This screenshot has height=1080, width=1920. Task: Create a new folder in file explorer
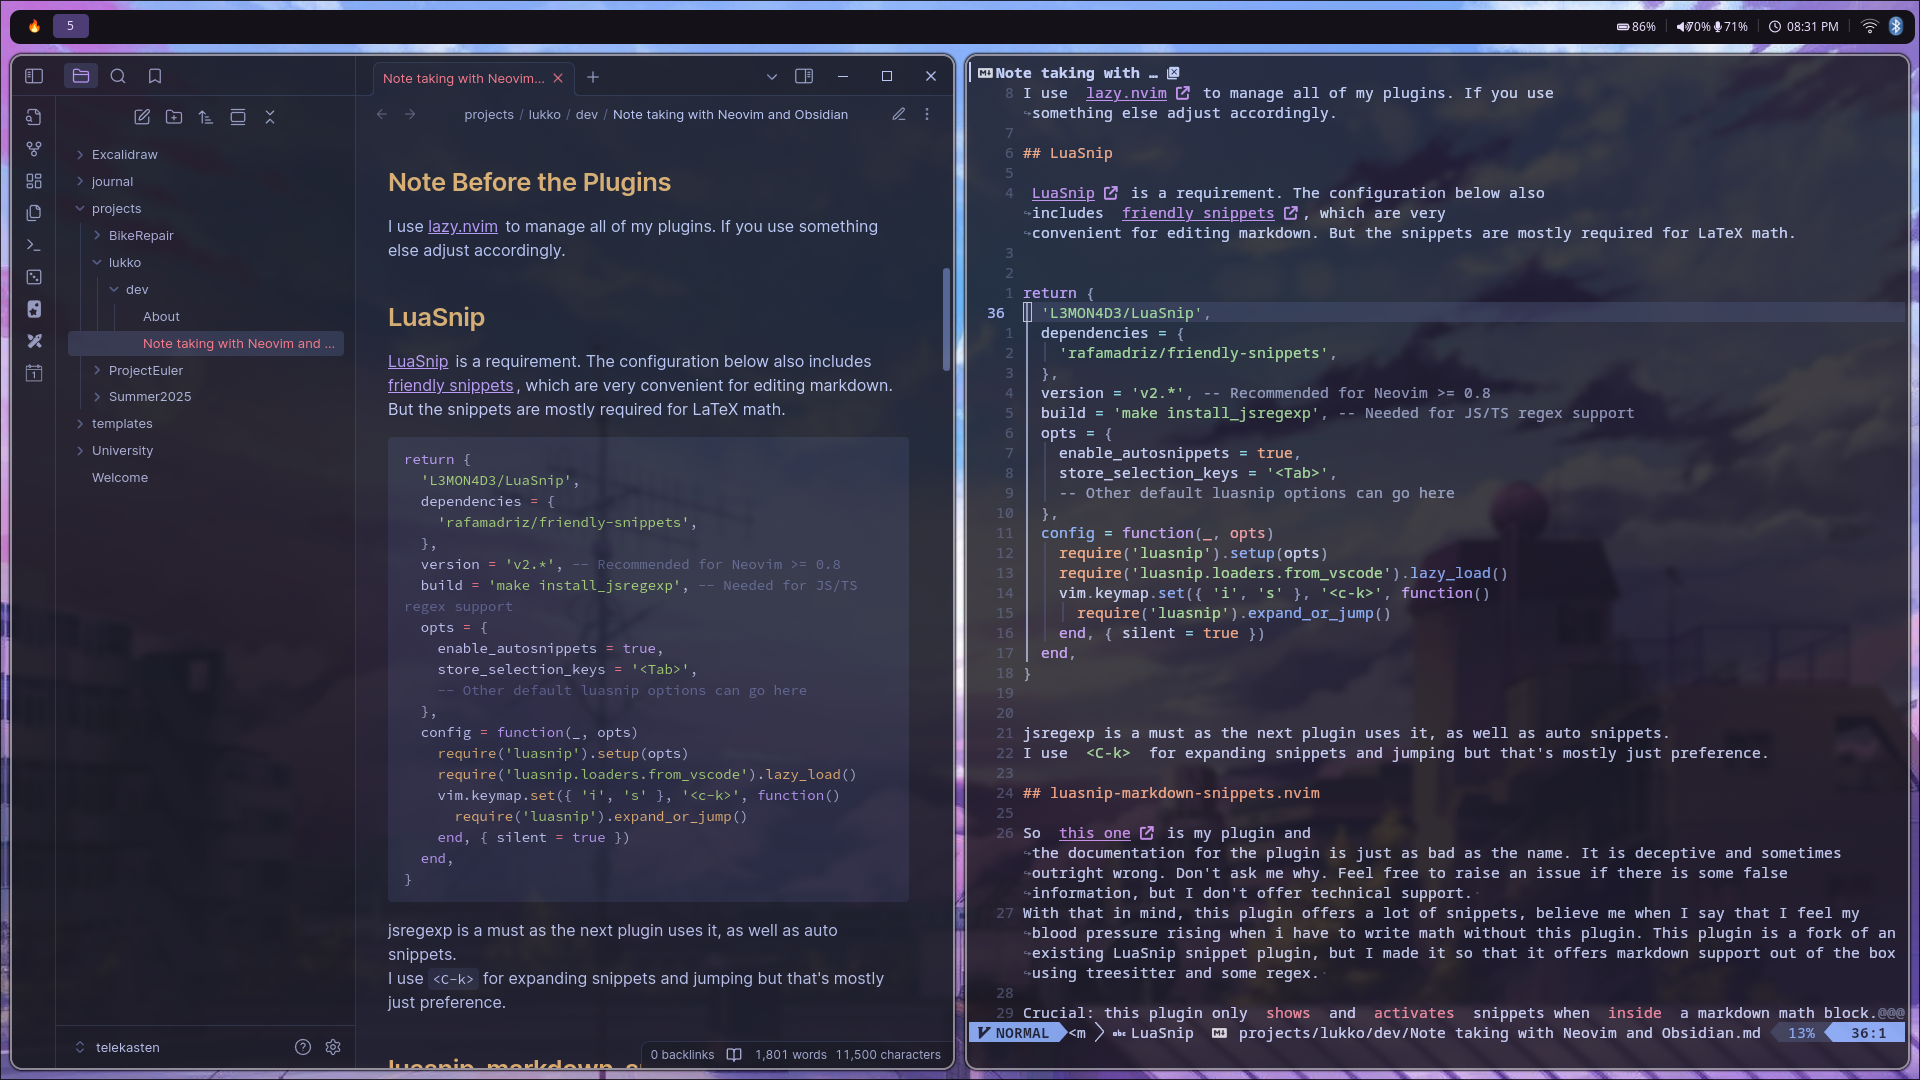174,117
